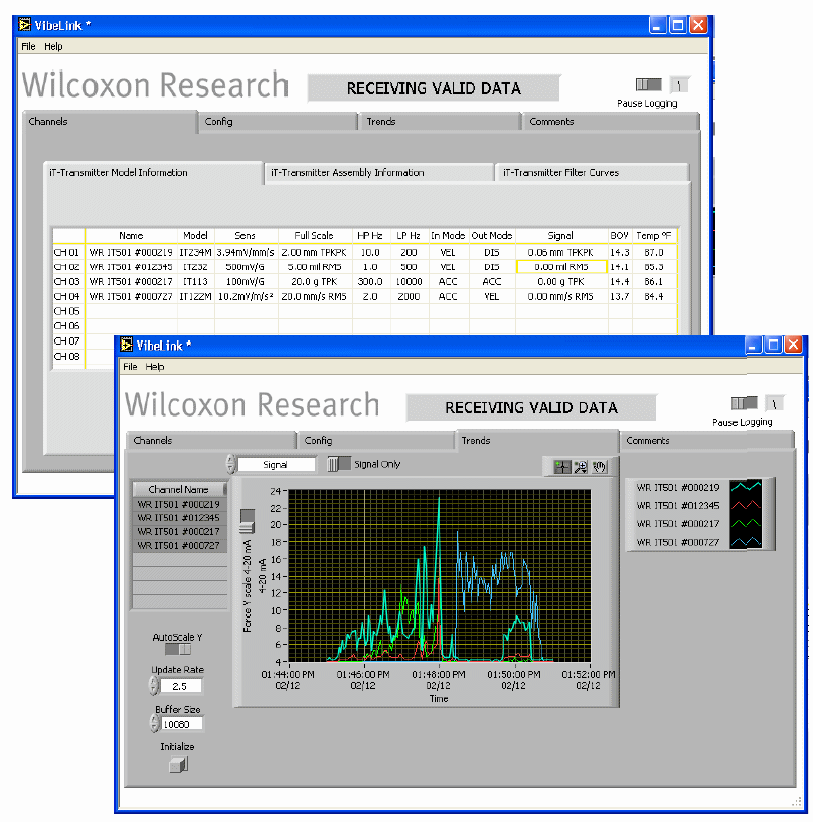Click the Signal selector spinner arrows
The width and height of the screenshot is (813, 822).
[x=231, y=464]
